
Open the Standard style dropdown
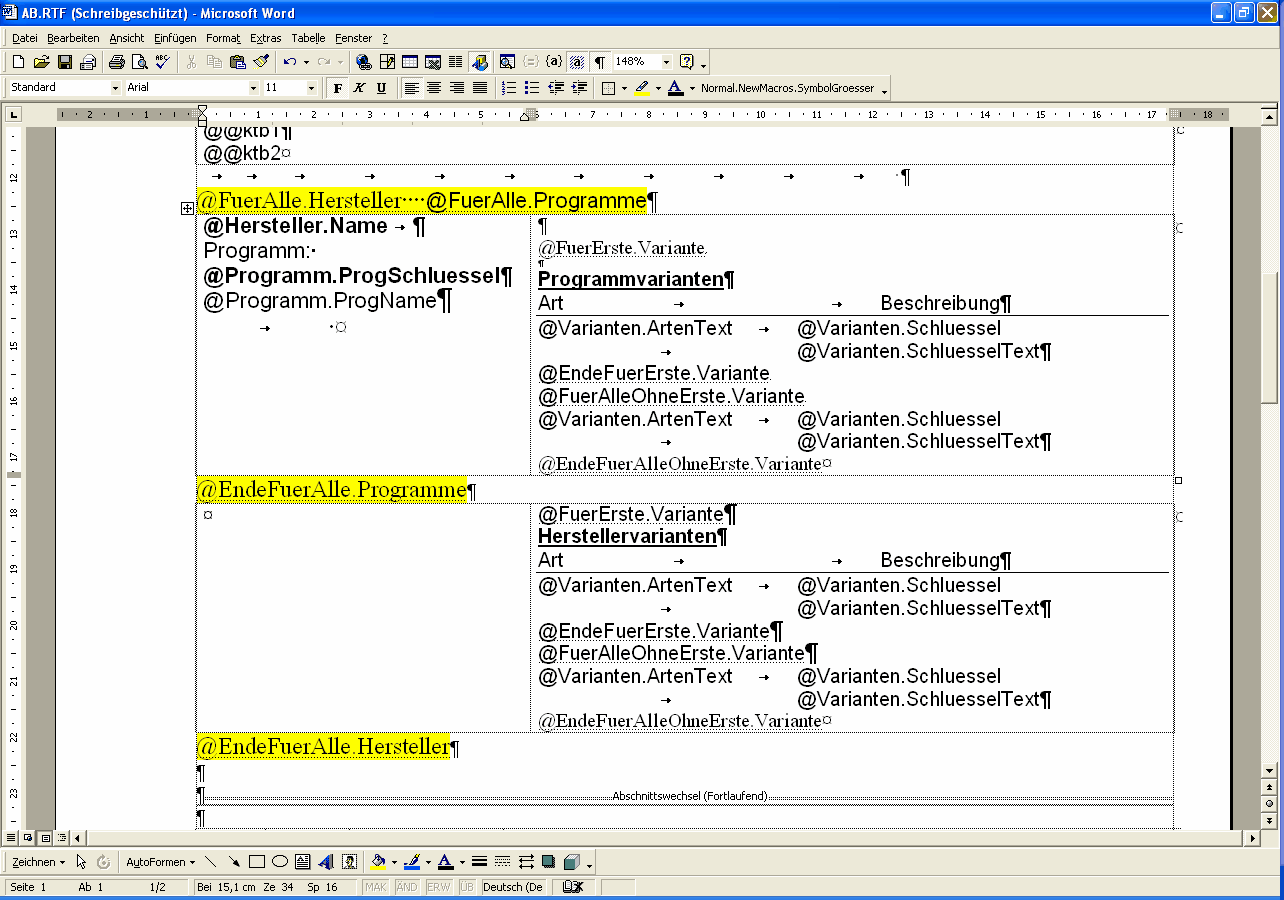(115, 88)
